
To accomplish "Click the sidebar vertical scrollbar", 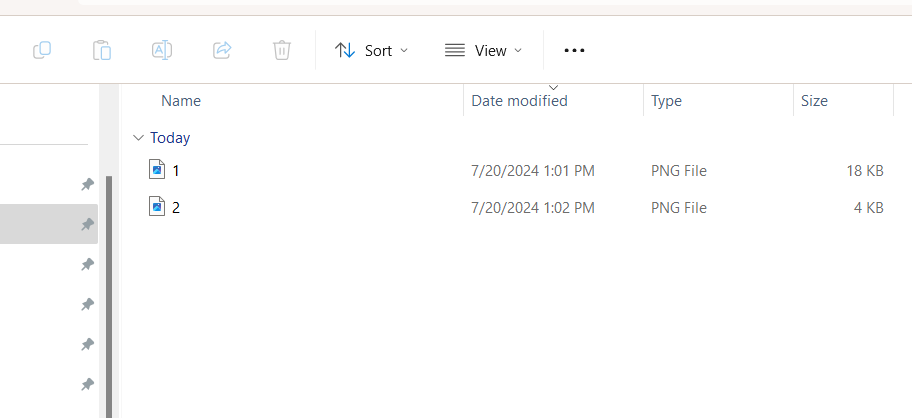I will click(109, 296).
